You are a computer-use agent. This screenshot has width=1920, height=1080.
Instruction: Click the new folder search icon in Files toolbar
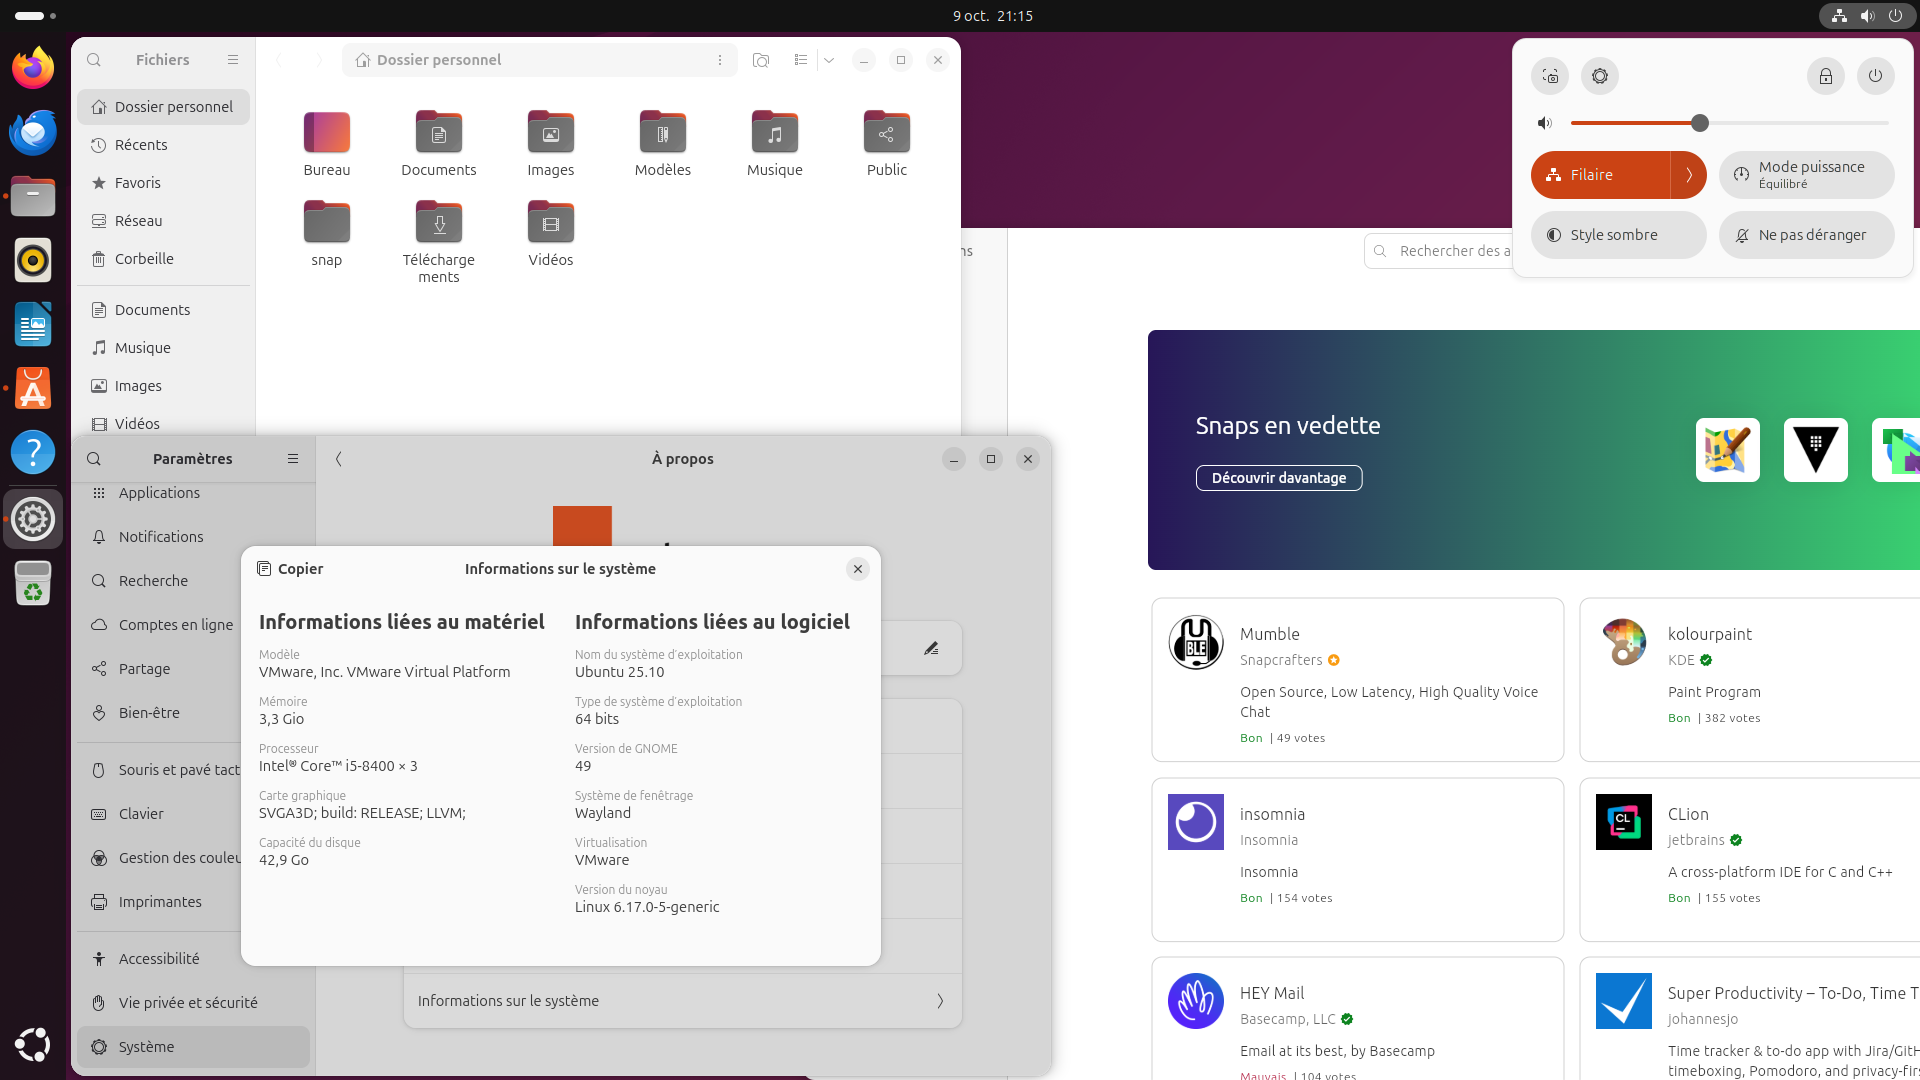pyautogui.click(x=761, y=60)
